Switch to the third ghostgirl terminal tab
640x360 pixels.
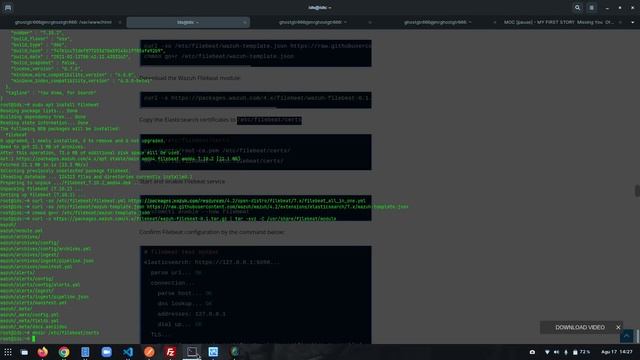coord(313,22)
